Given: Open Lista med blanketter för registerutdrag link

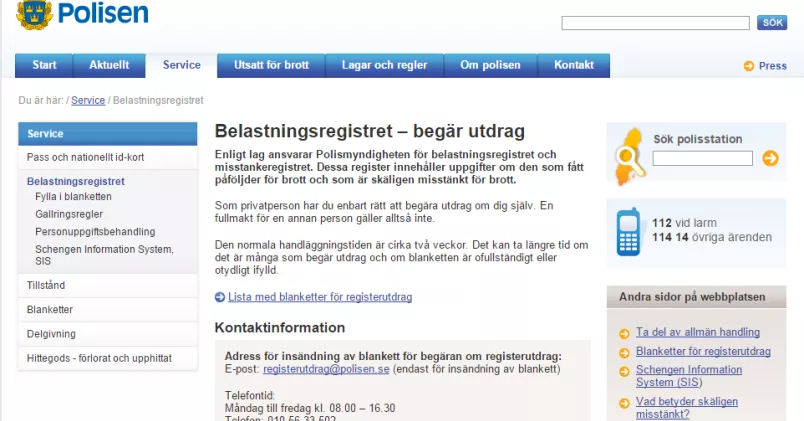Looking at the screenshot, I should [320, 297].
